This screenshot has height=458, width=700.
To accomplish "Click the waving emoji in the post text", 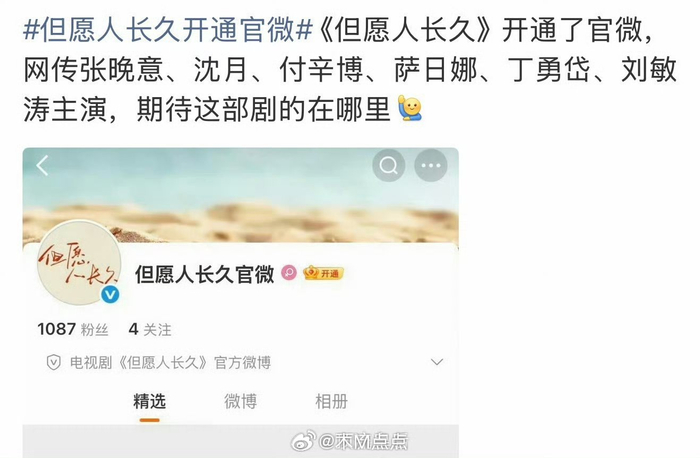I will [410, 108].
